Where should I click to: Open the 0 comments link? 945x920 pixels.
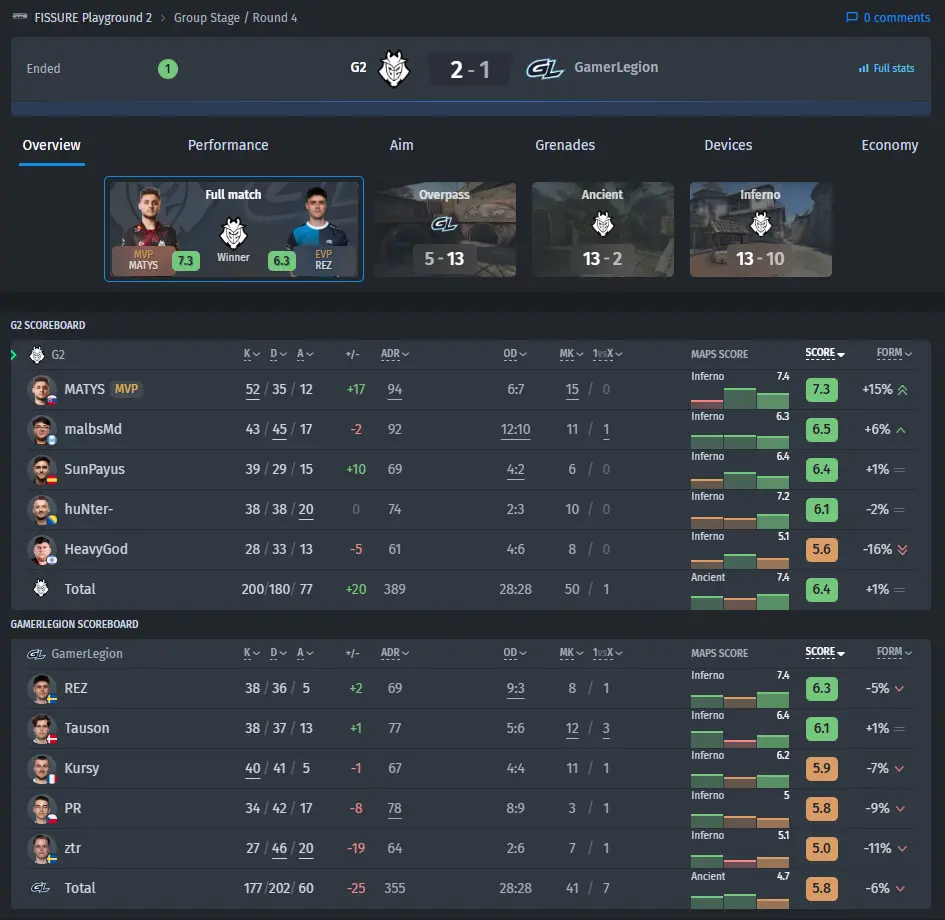point(888,17)
